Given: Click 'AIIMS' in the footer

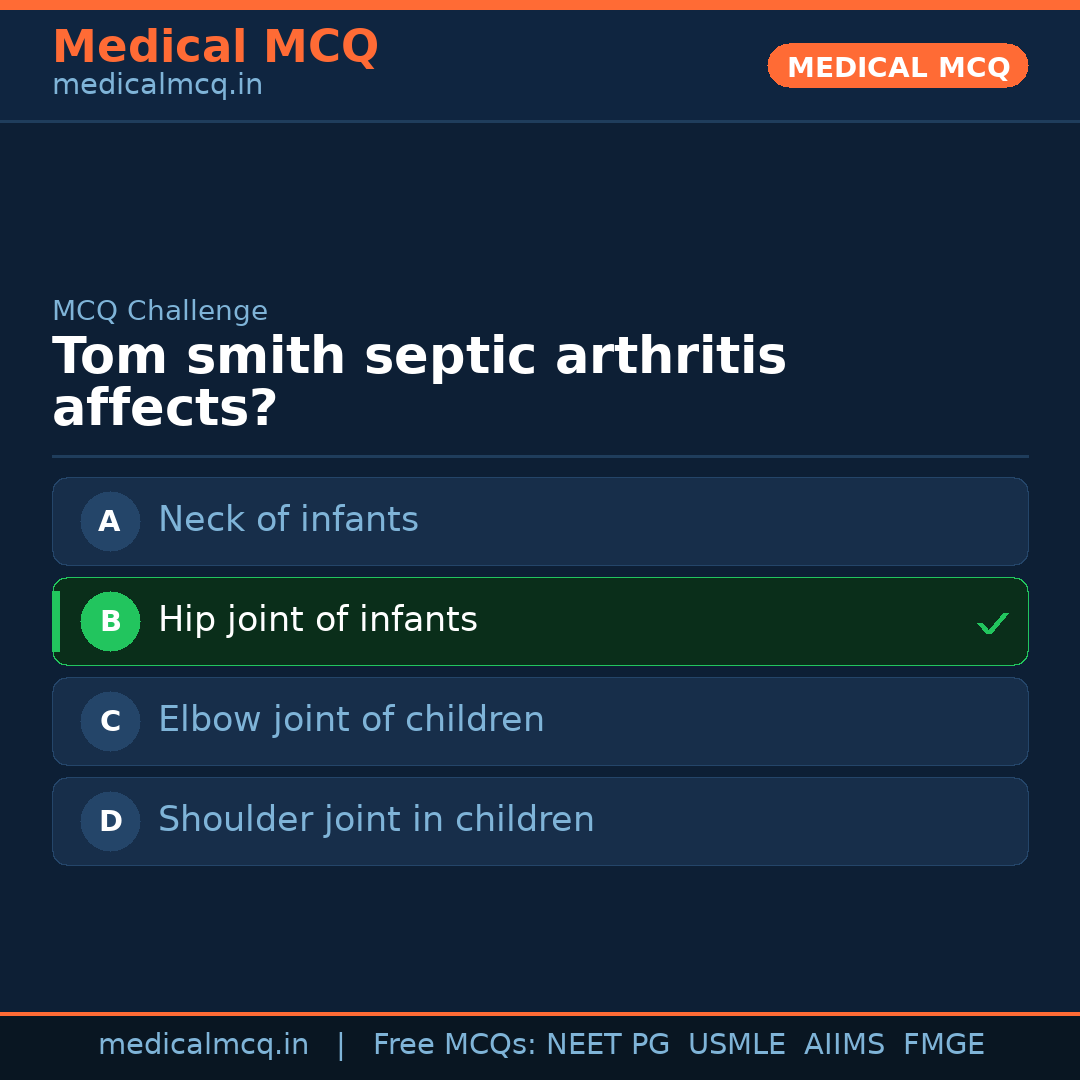Looking at the screenshot, I should point(844,1045).
